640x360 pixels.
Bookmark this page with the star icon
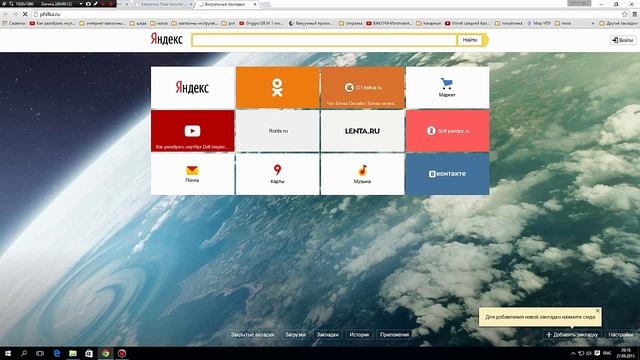point(624,14)
